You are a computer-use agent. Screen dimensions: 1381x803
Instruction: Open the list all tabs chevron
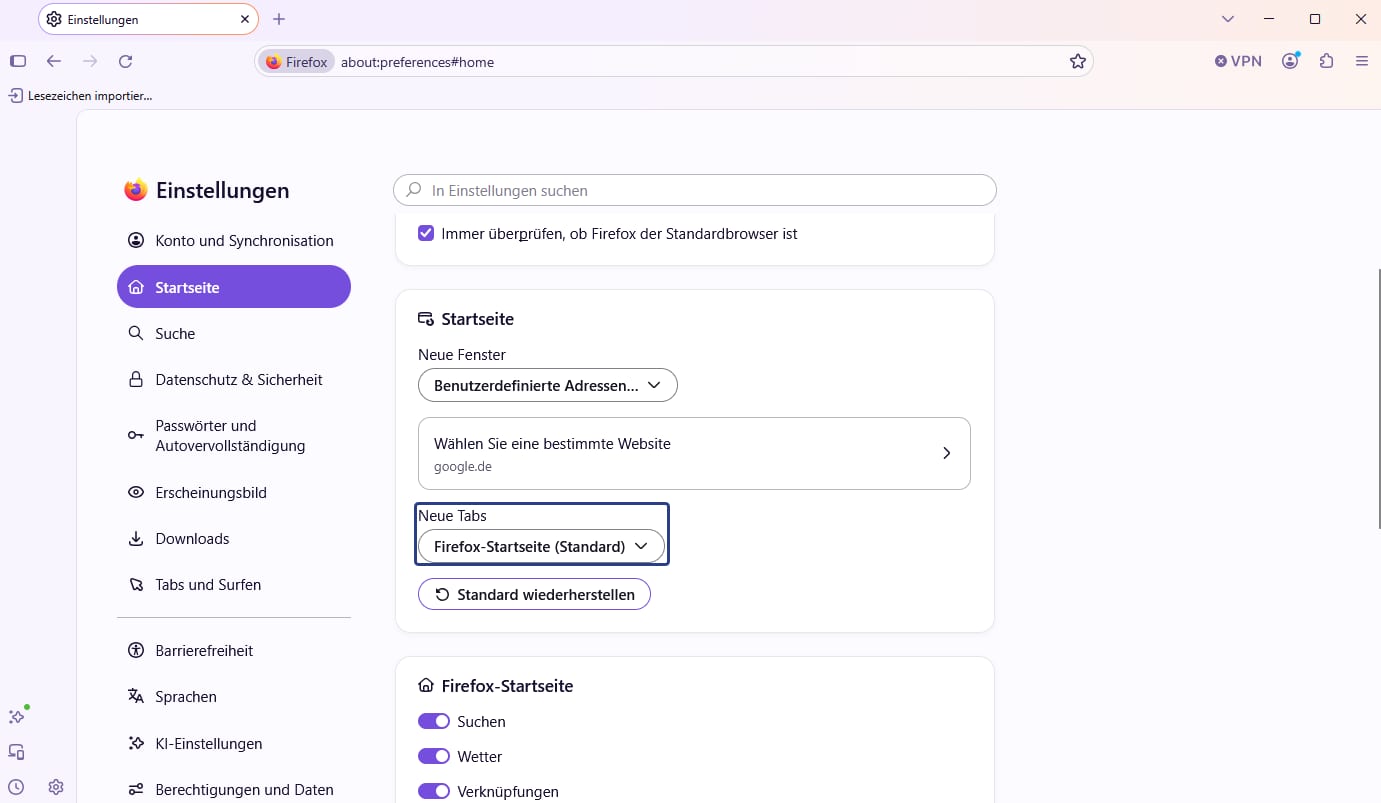pos(1228,19)
